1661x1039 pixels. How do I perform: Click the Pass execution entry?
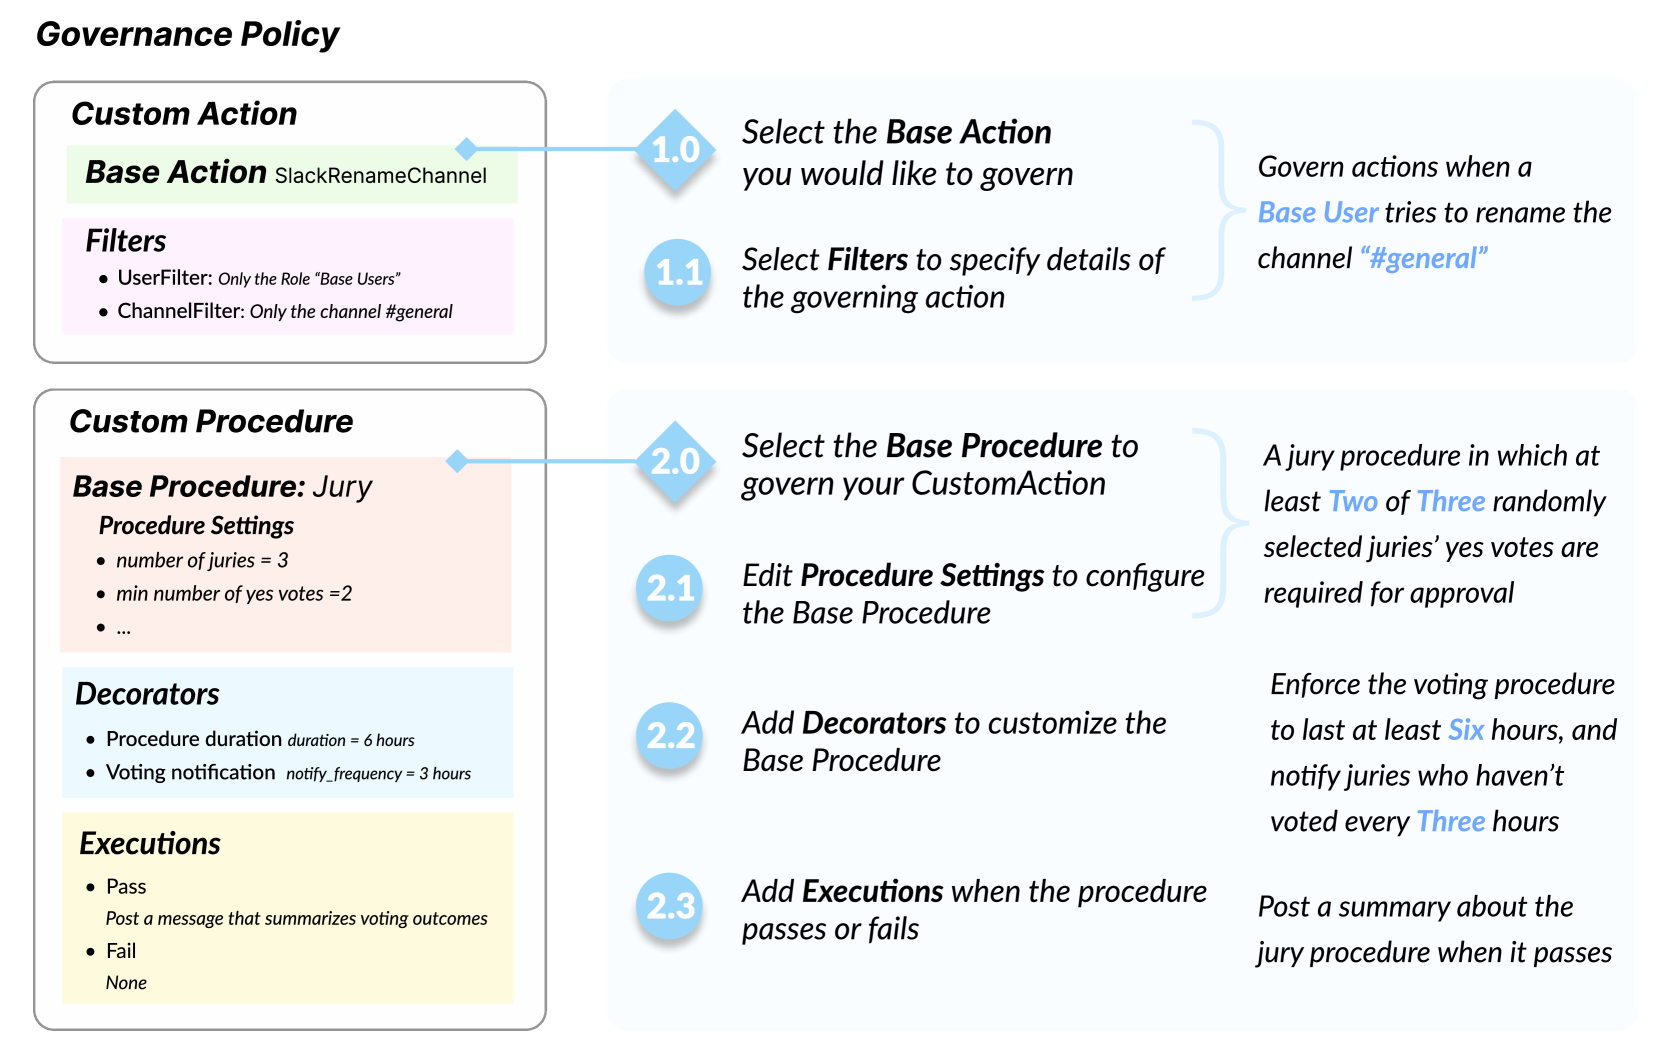[x=126, y=887]
